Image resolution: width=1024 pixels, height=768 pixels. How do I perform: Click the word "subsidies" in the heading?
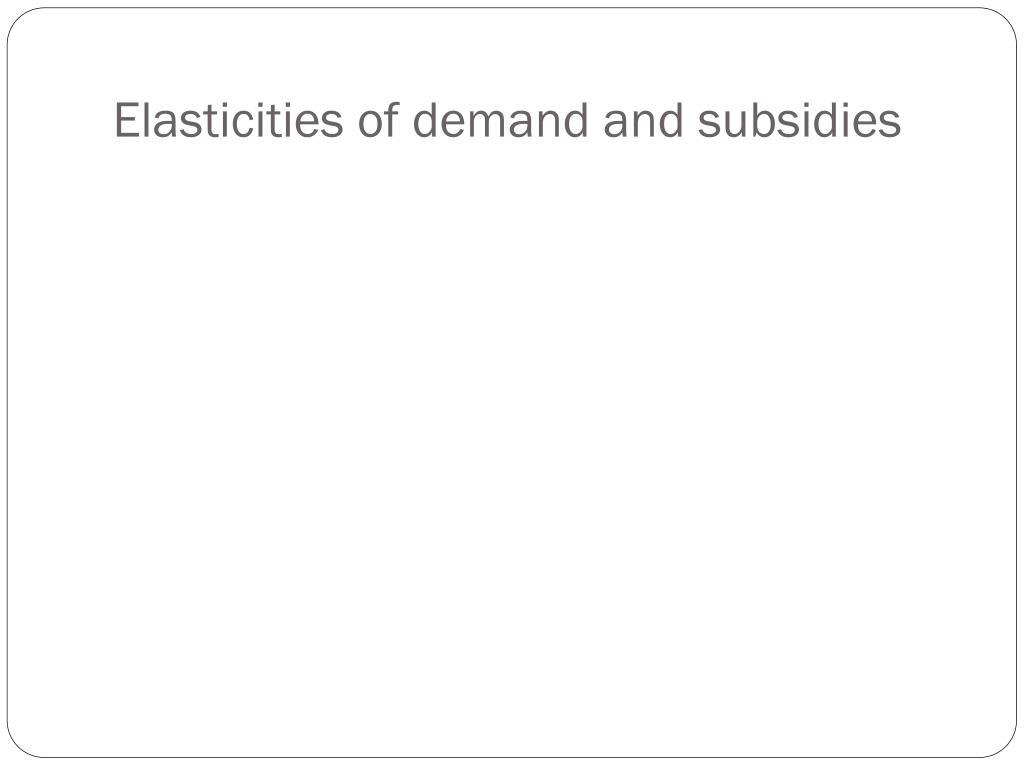[799, 121]
